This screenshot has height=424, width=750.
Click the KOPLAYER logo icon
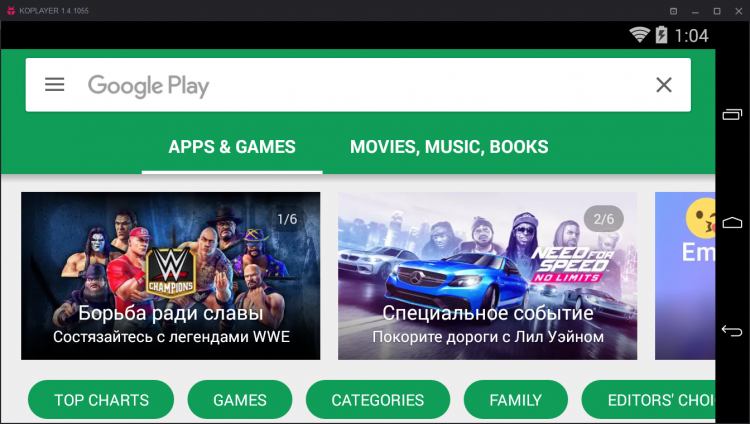(11, 10)
